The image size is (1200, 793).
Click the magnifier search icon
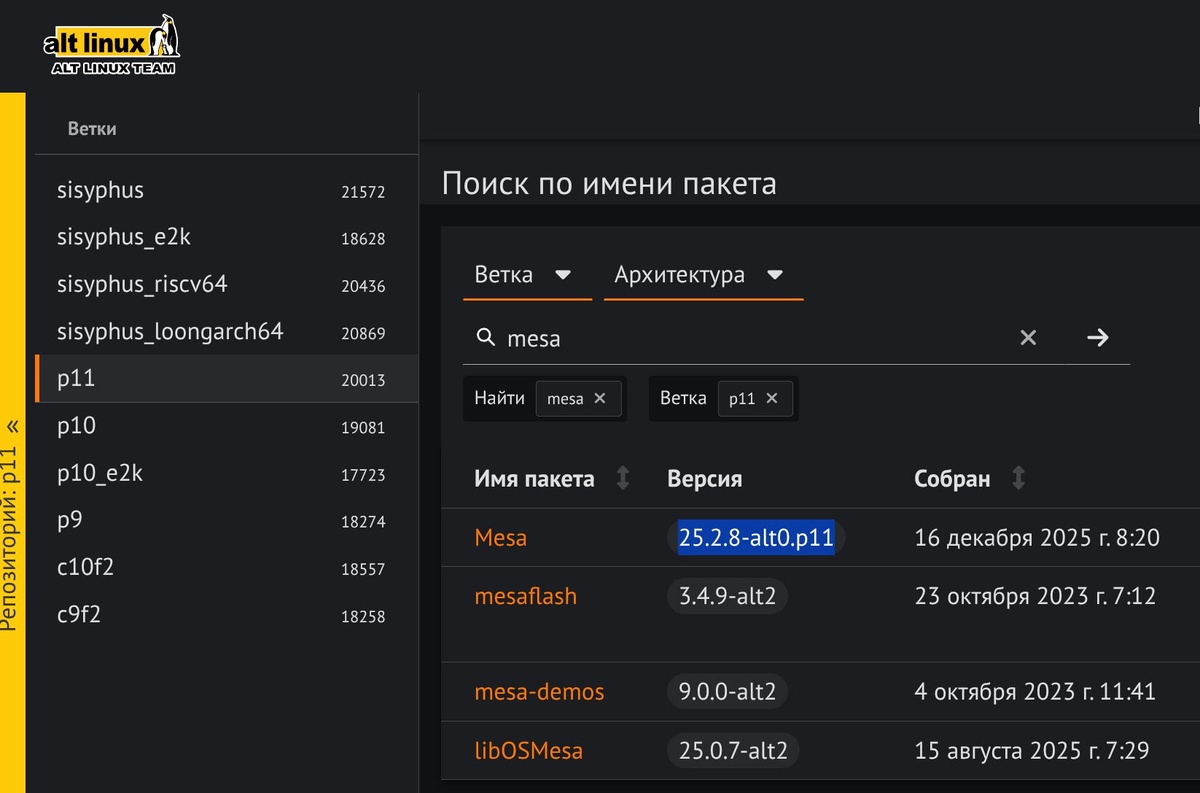487,338
